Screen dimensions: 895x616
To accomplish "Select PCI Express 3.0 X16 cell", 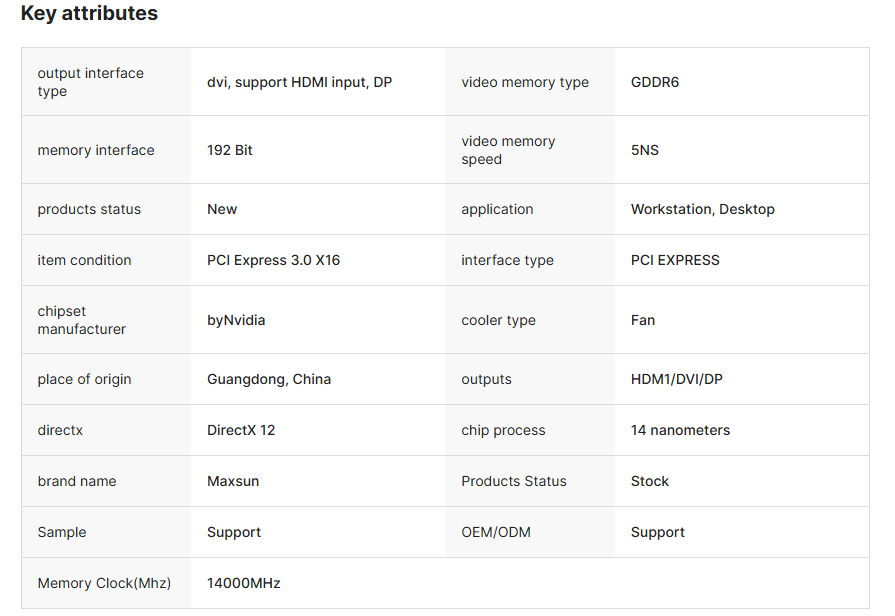I will (273, 260).
